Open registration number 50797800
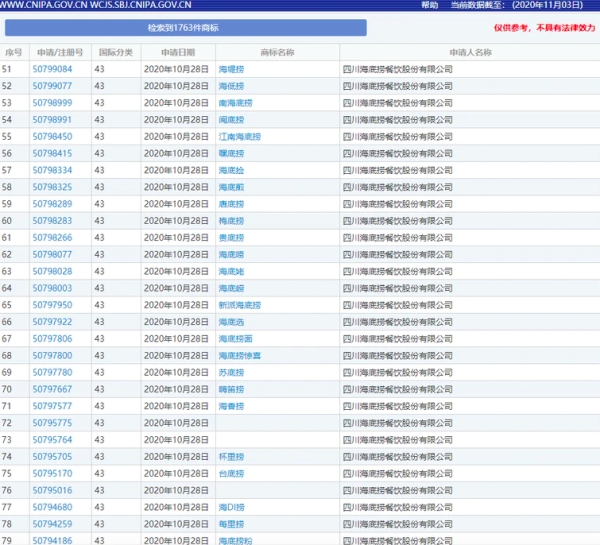 tap(52, 355)
